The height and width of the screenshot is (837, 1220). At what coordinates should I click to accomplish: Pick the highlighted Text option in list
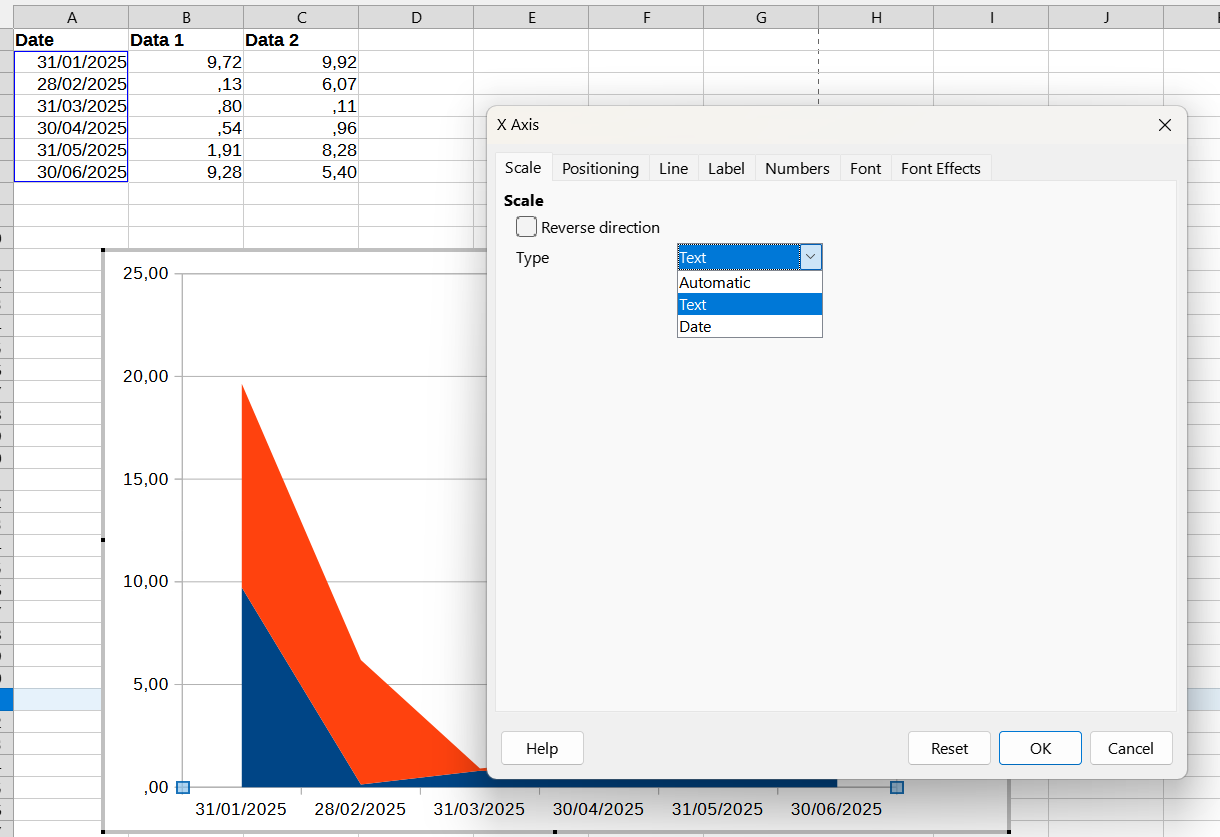749,305
